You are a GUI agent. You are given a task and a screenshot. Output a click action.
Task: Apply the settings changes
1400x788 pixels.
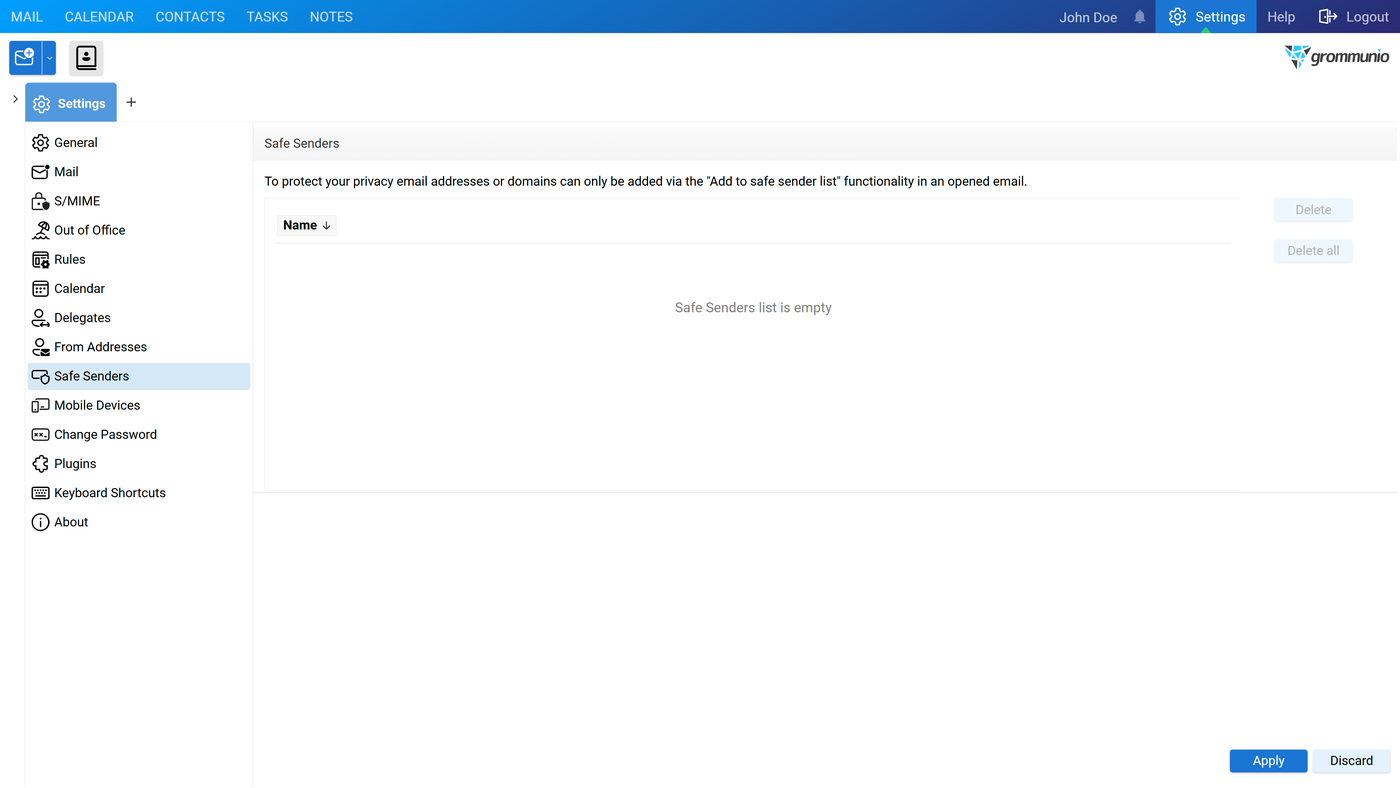click(1268, 761)
